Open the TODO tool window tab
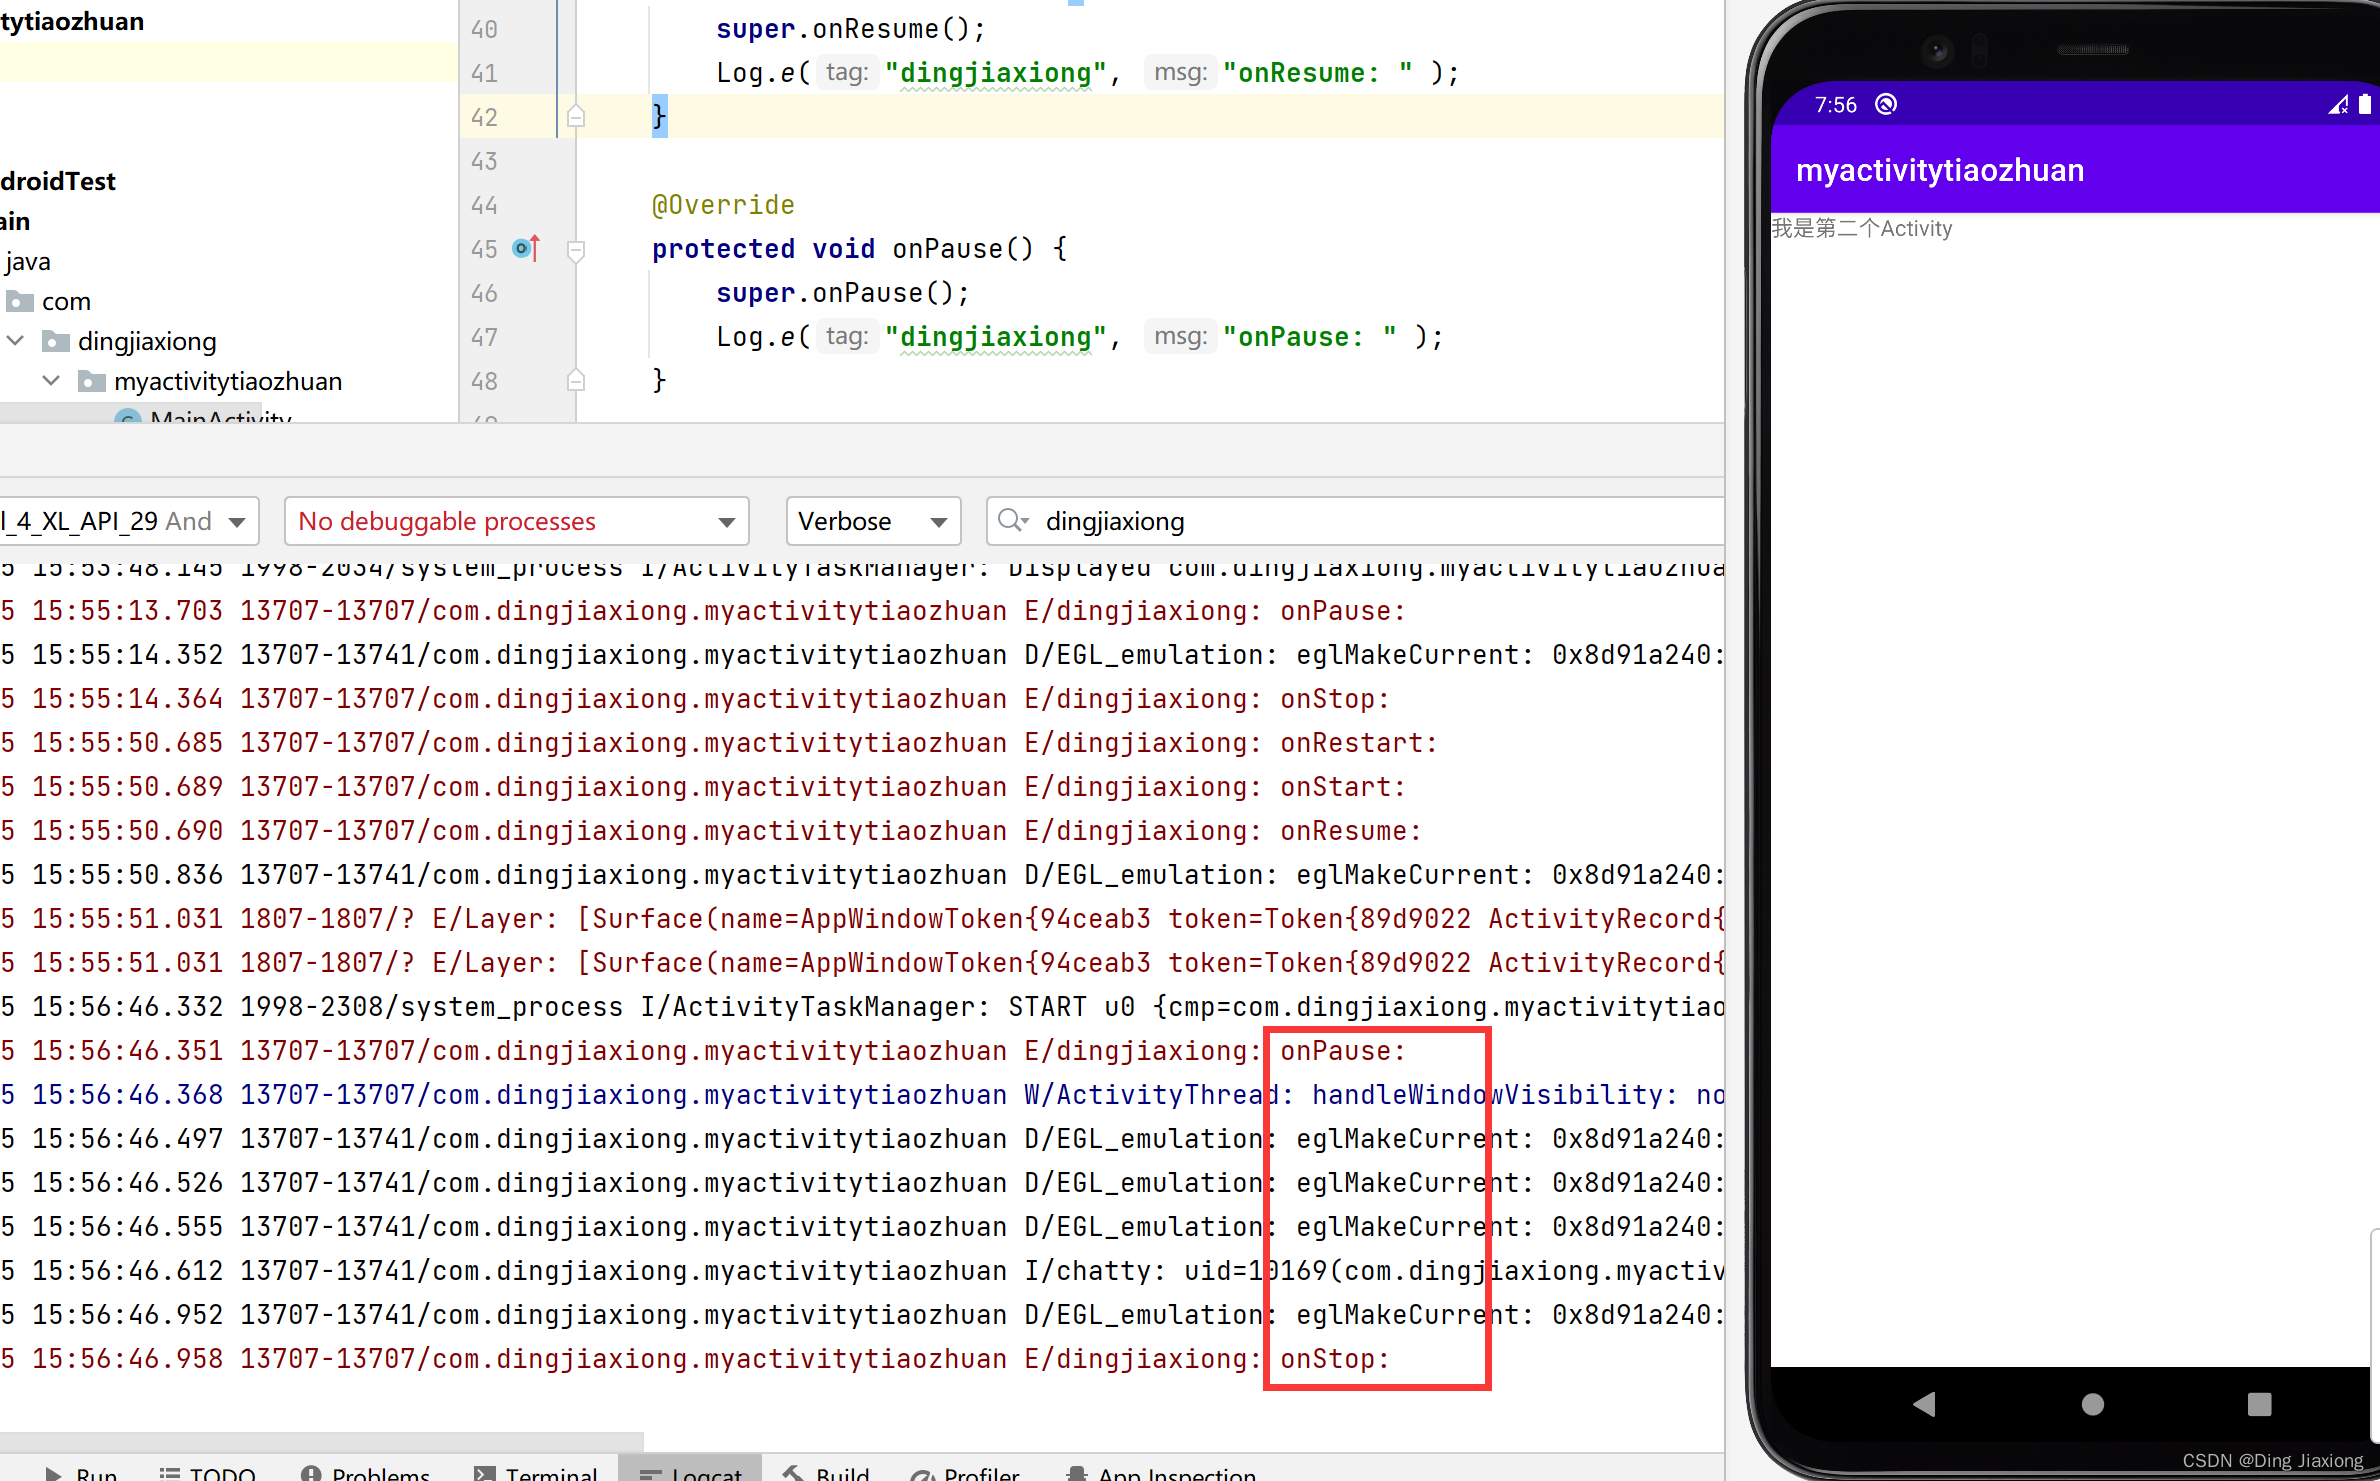Image resolution: width=2380 pixels, height=1481 pixels. (207, 1472)
